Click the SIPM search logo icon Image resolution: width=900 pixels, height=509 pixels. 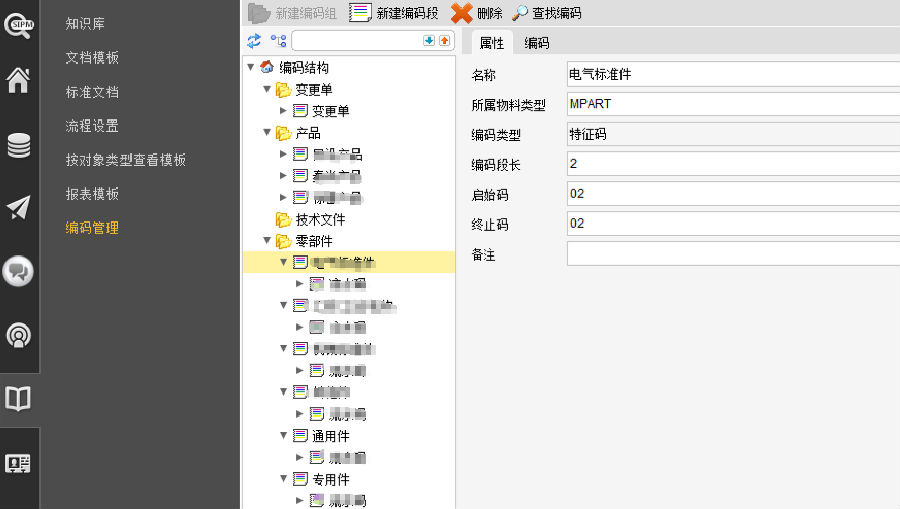tap(18, 26)
